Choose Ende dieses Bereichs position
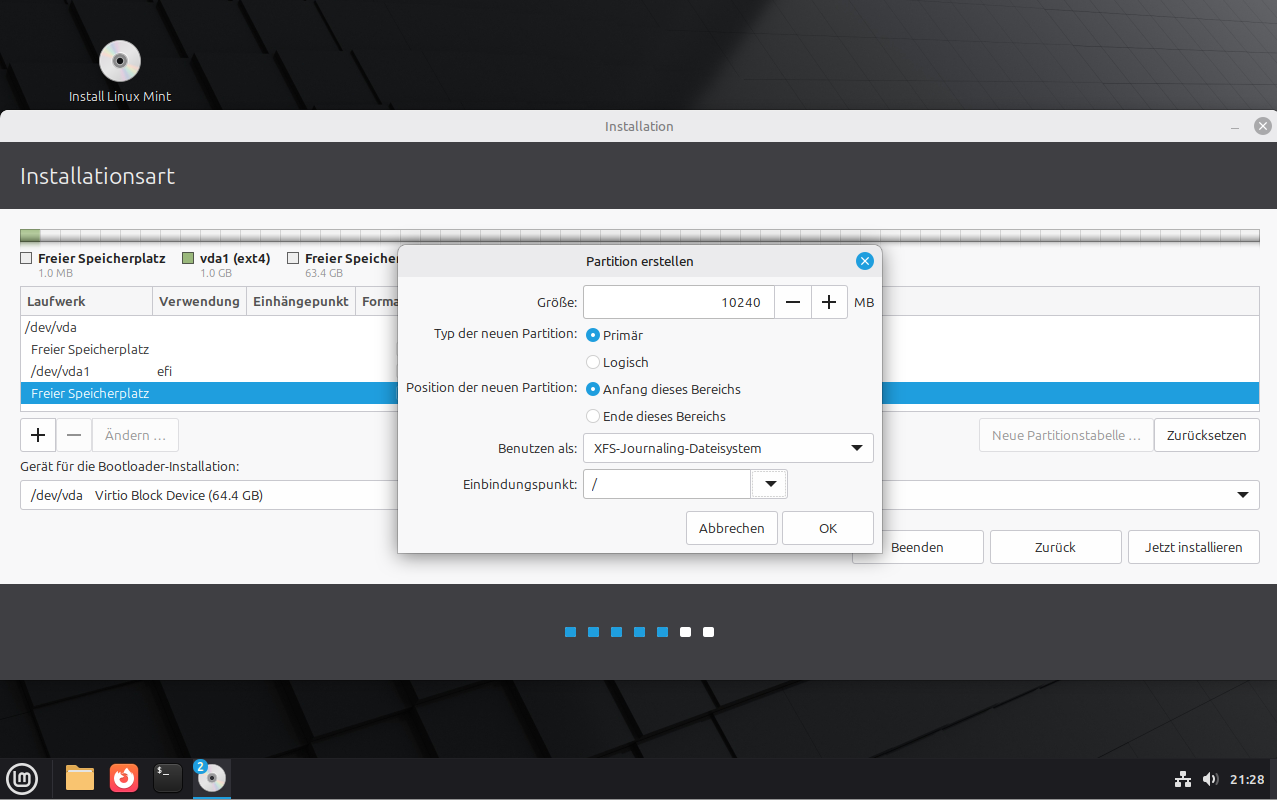Screen dimensions: 1277x800 594,416
